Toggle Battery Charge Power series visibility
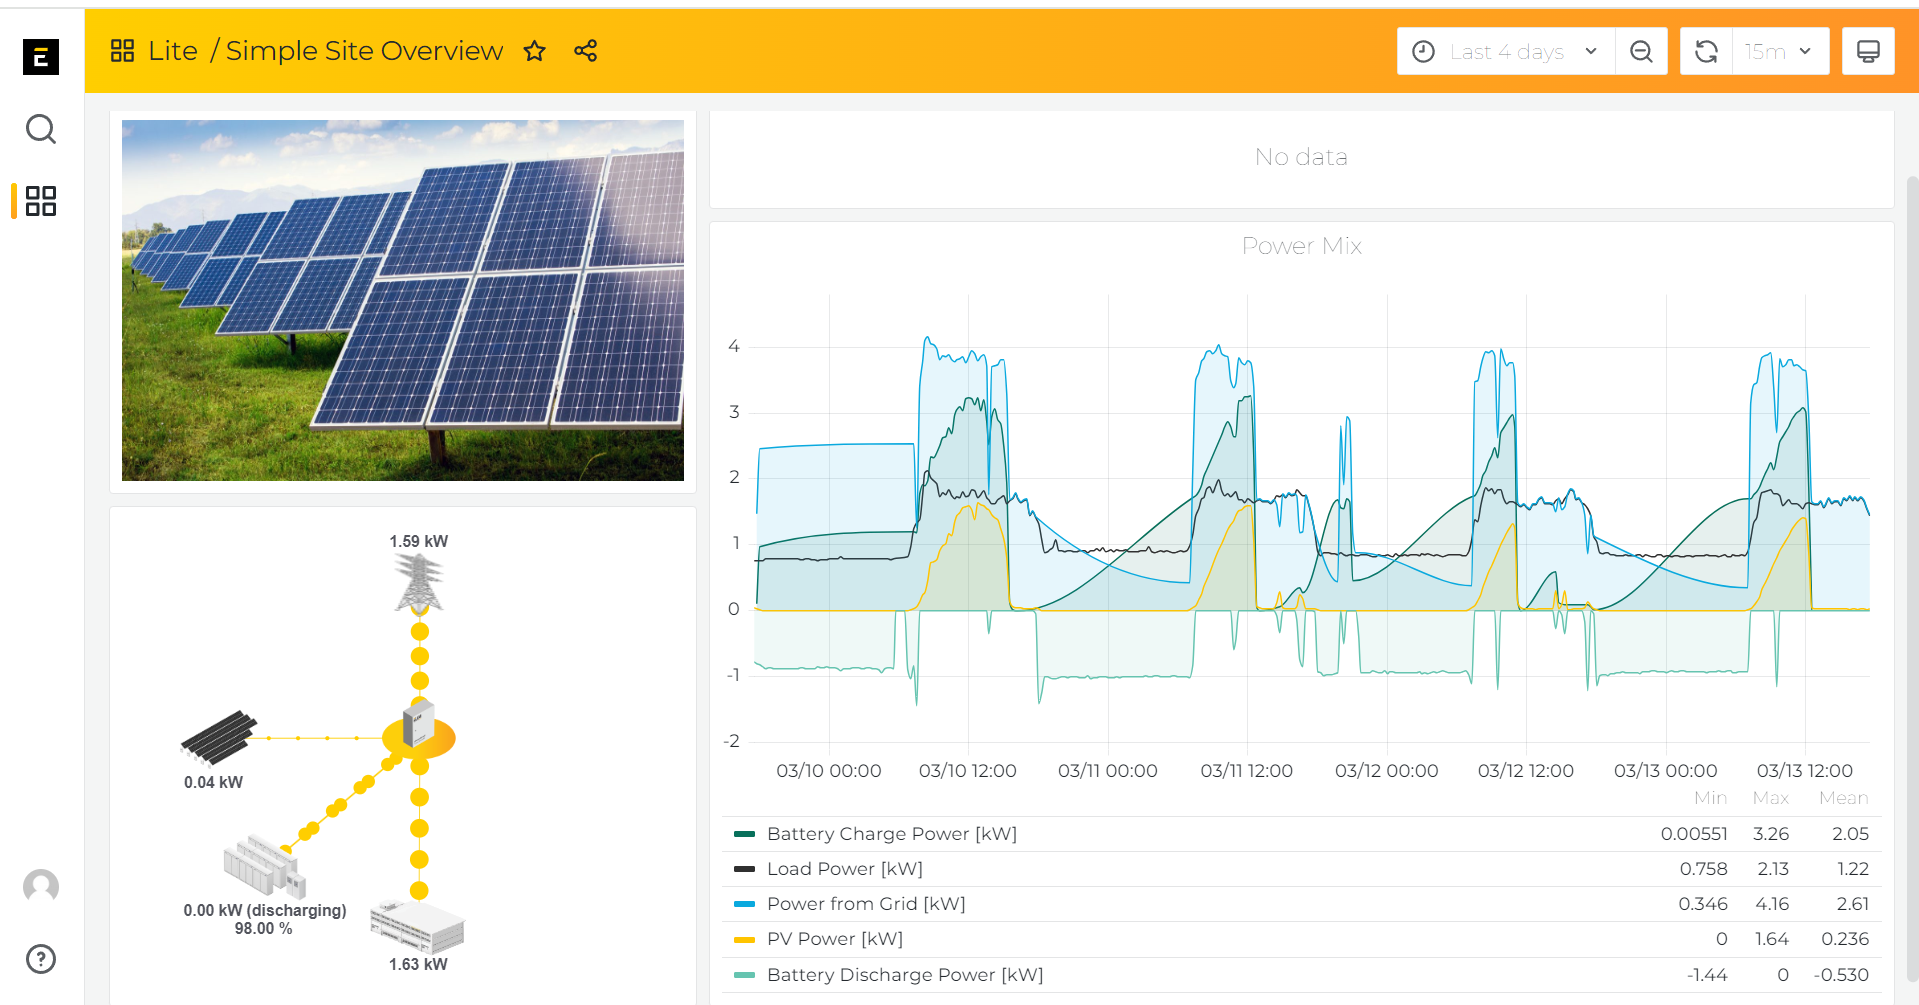Viewport: 1919px width, 1005px height. tap(892, 834)
